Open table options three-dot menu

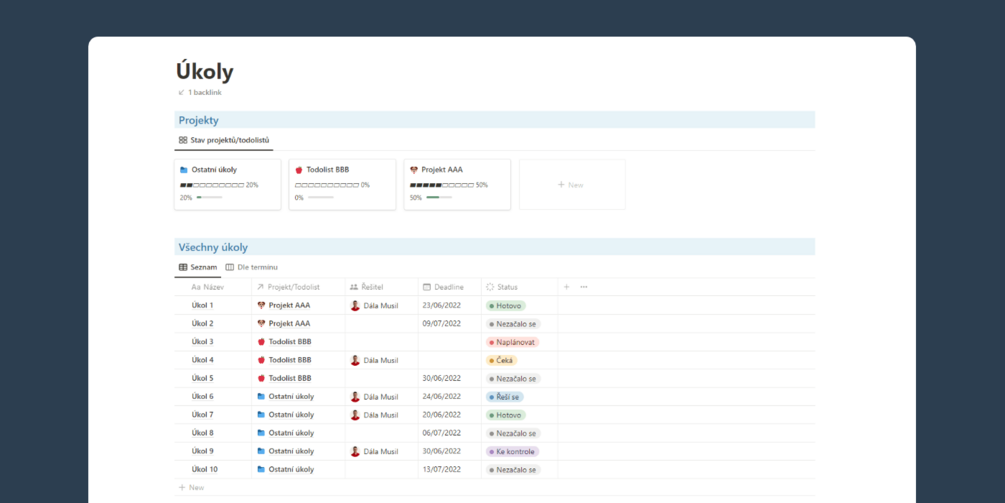pos(584,287)
